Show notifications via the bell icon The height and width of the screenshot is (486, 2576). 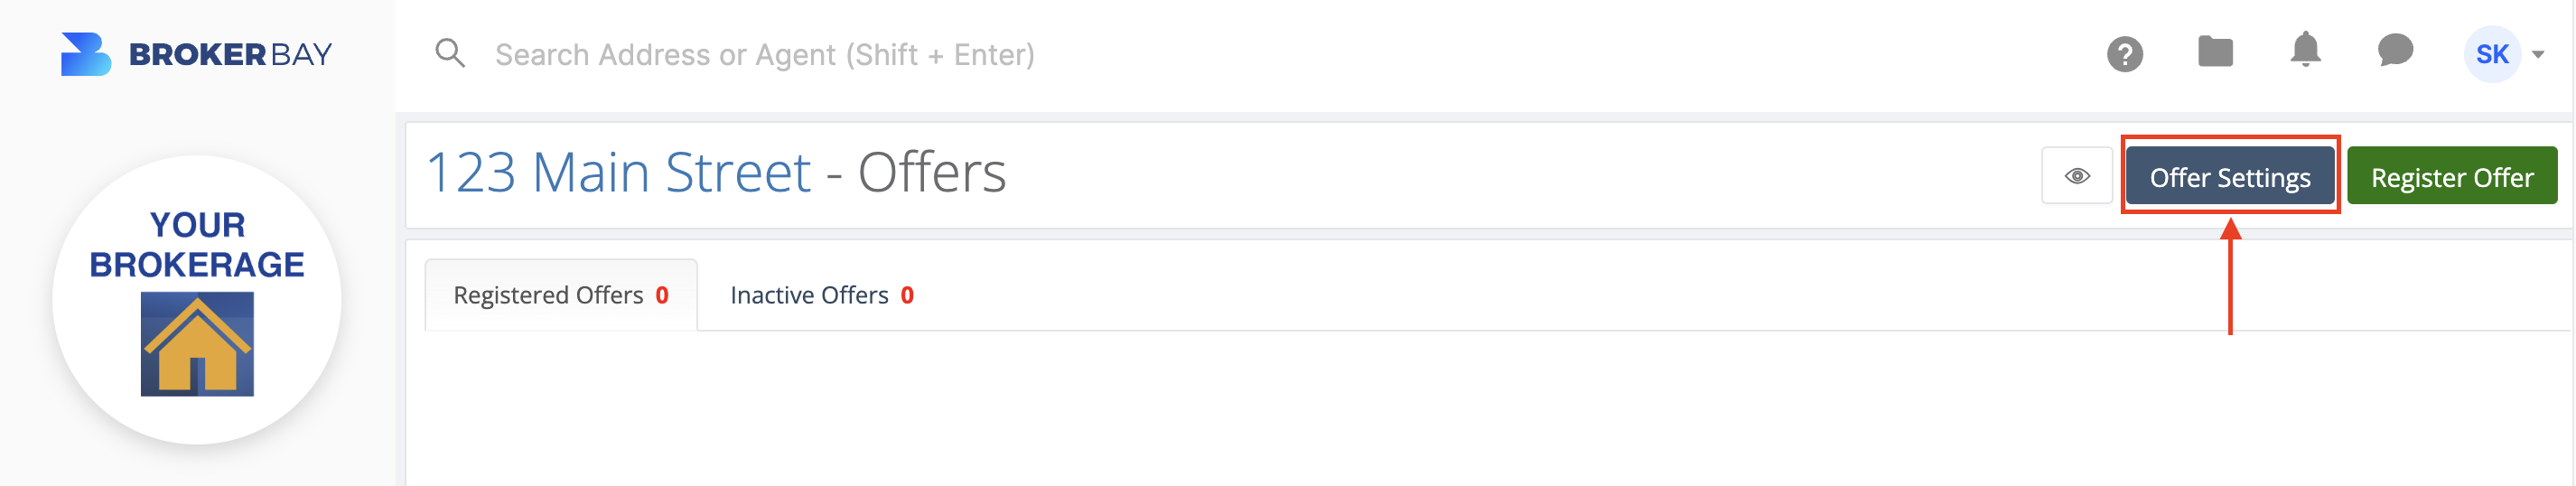click(2305, 50)
